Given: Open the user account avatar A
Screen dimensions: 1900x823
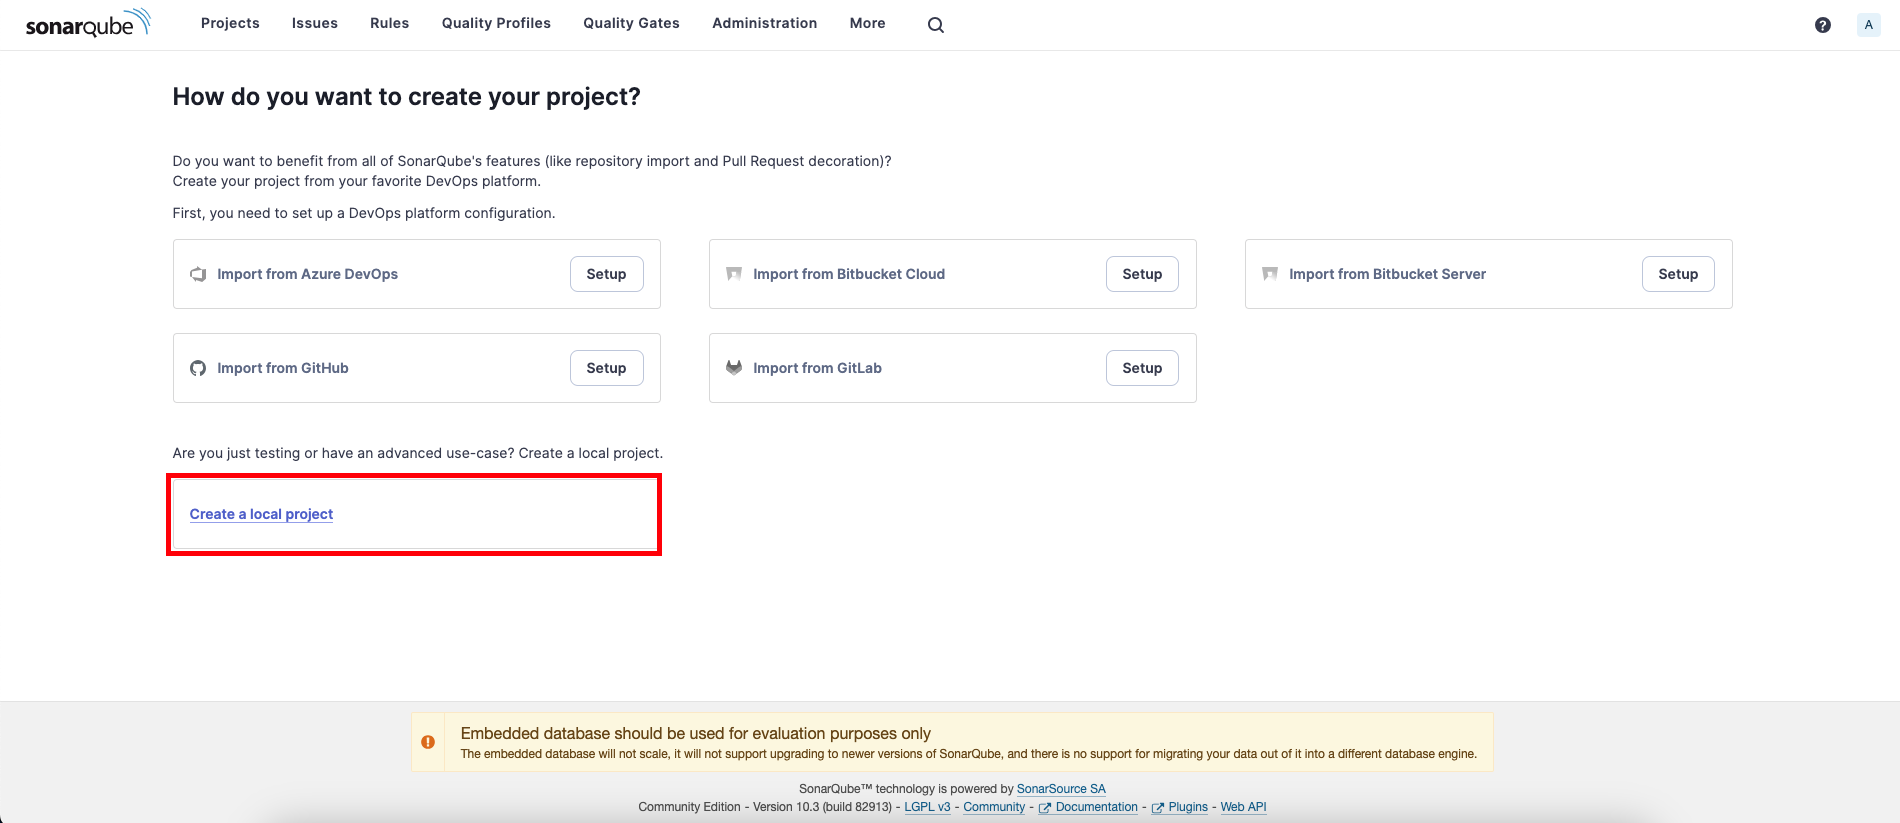Looking at the screenshot, I should point(1868,25).
